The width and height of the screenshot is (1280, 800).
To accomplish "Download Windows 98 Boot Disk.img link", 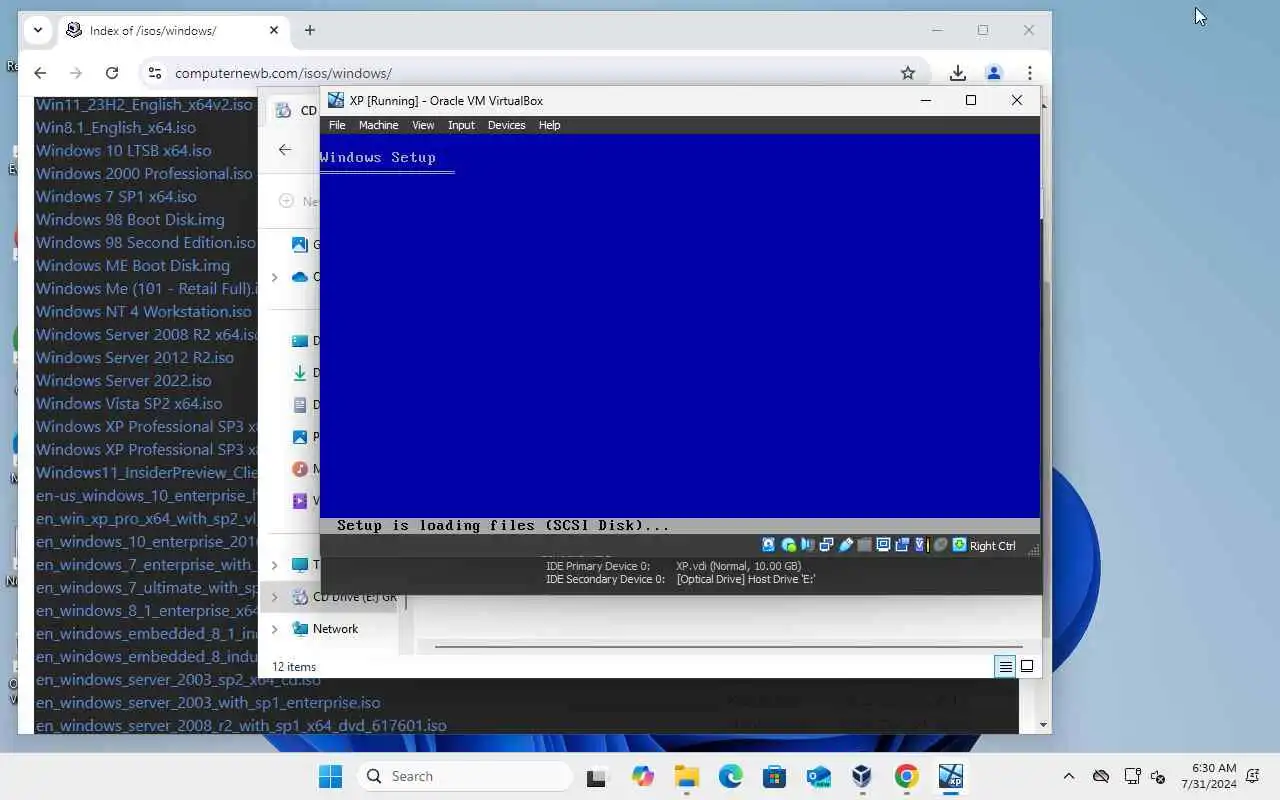I will point(130,219).
